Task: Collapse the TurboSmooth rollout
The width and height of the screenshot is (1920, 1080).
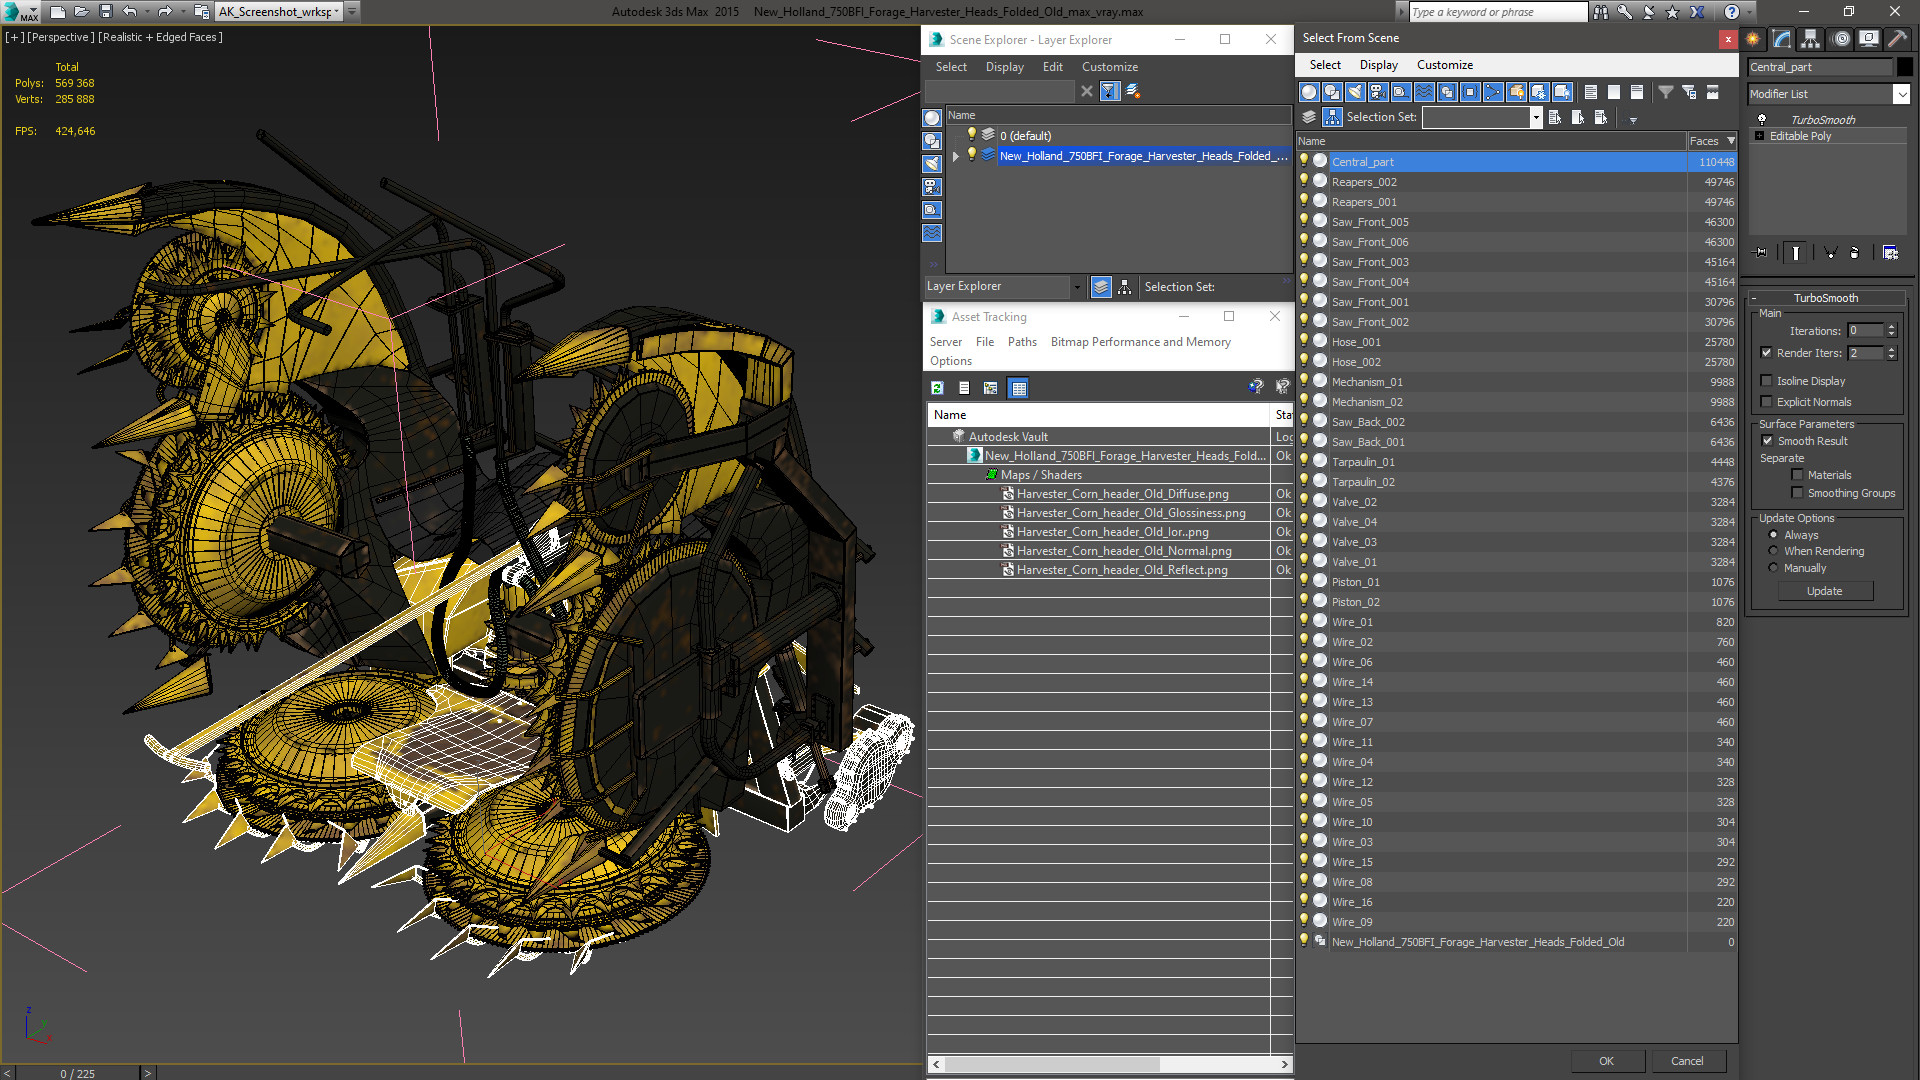Action: (x=1825, y=298)
